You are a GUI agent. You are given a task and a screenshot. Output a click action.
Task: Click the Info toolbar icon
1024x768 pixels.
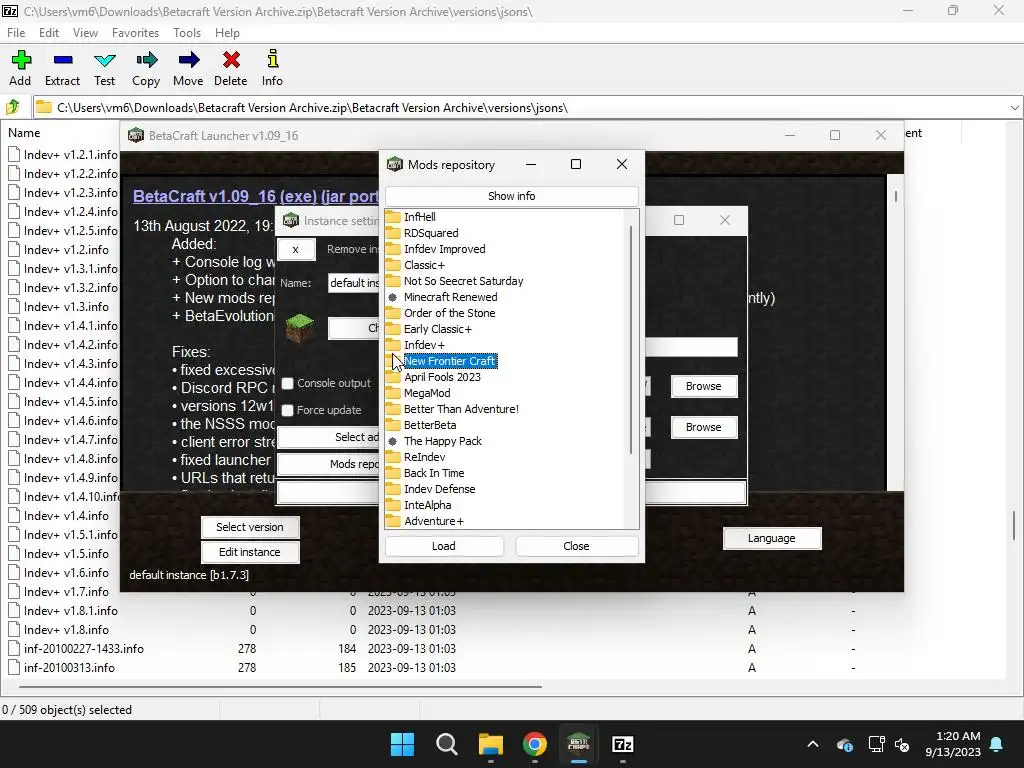coord(272,59)
